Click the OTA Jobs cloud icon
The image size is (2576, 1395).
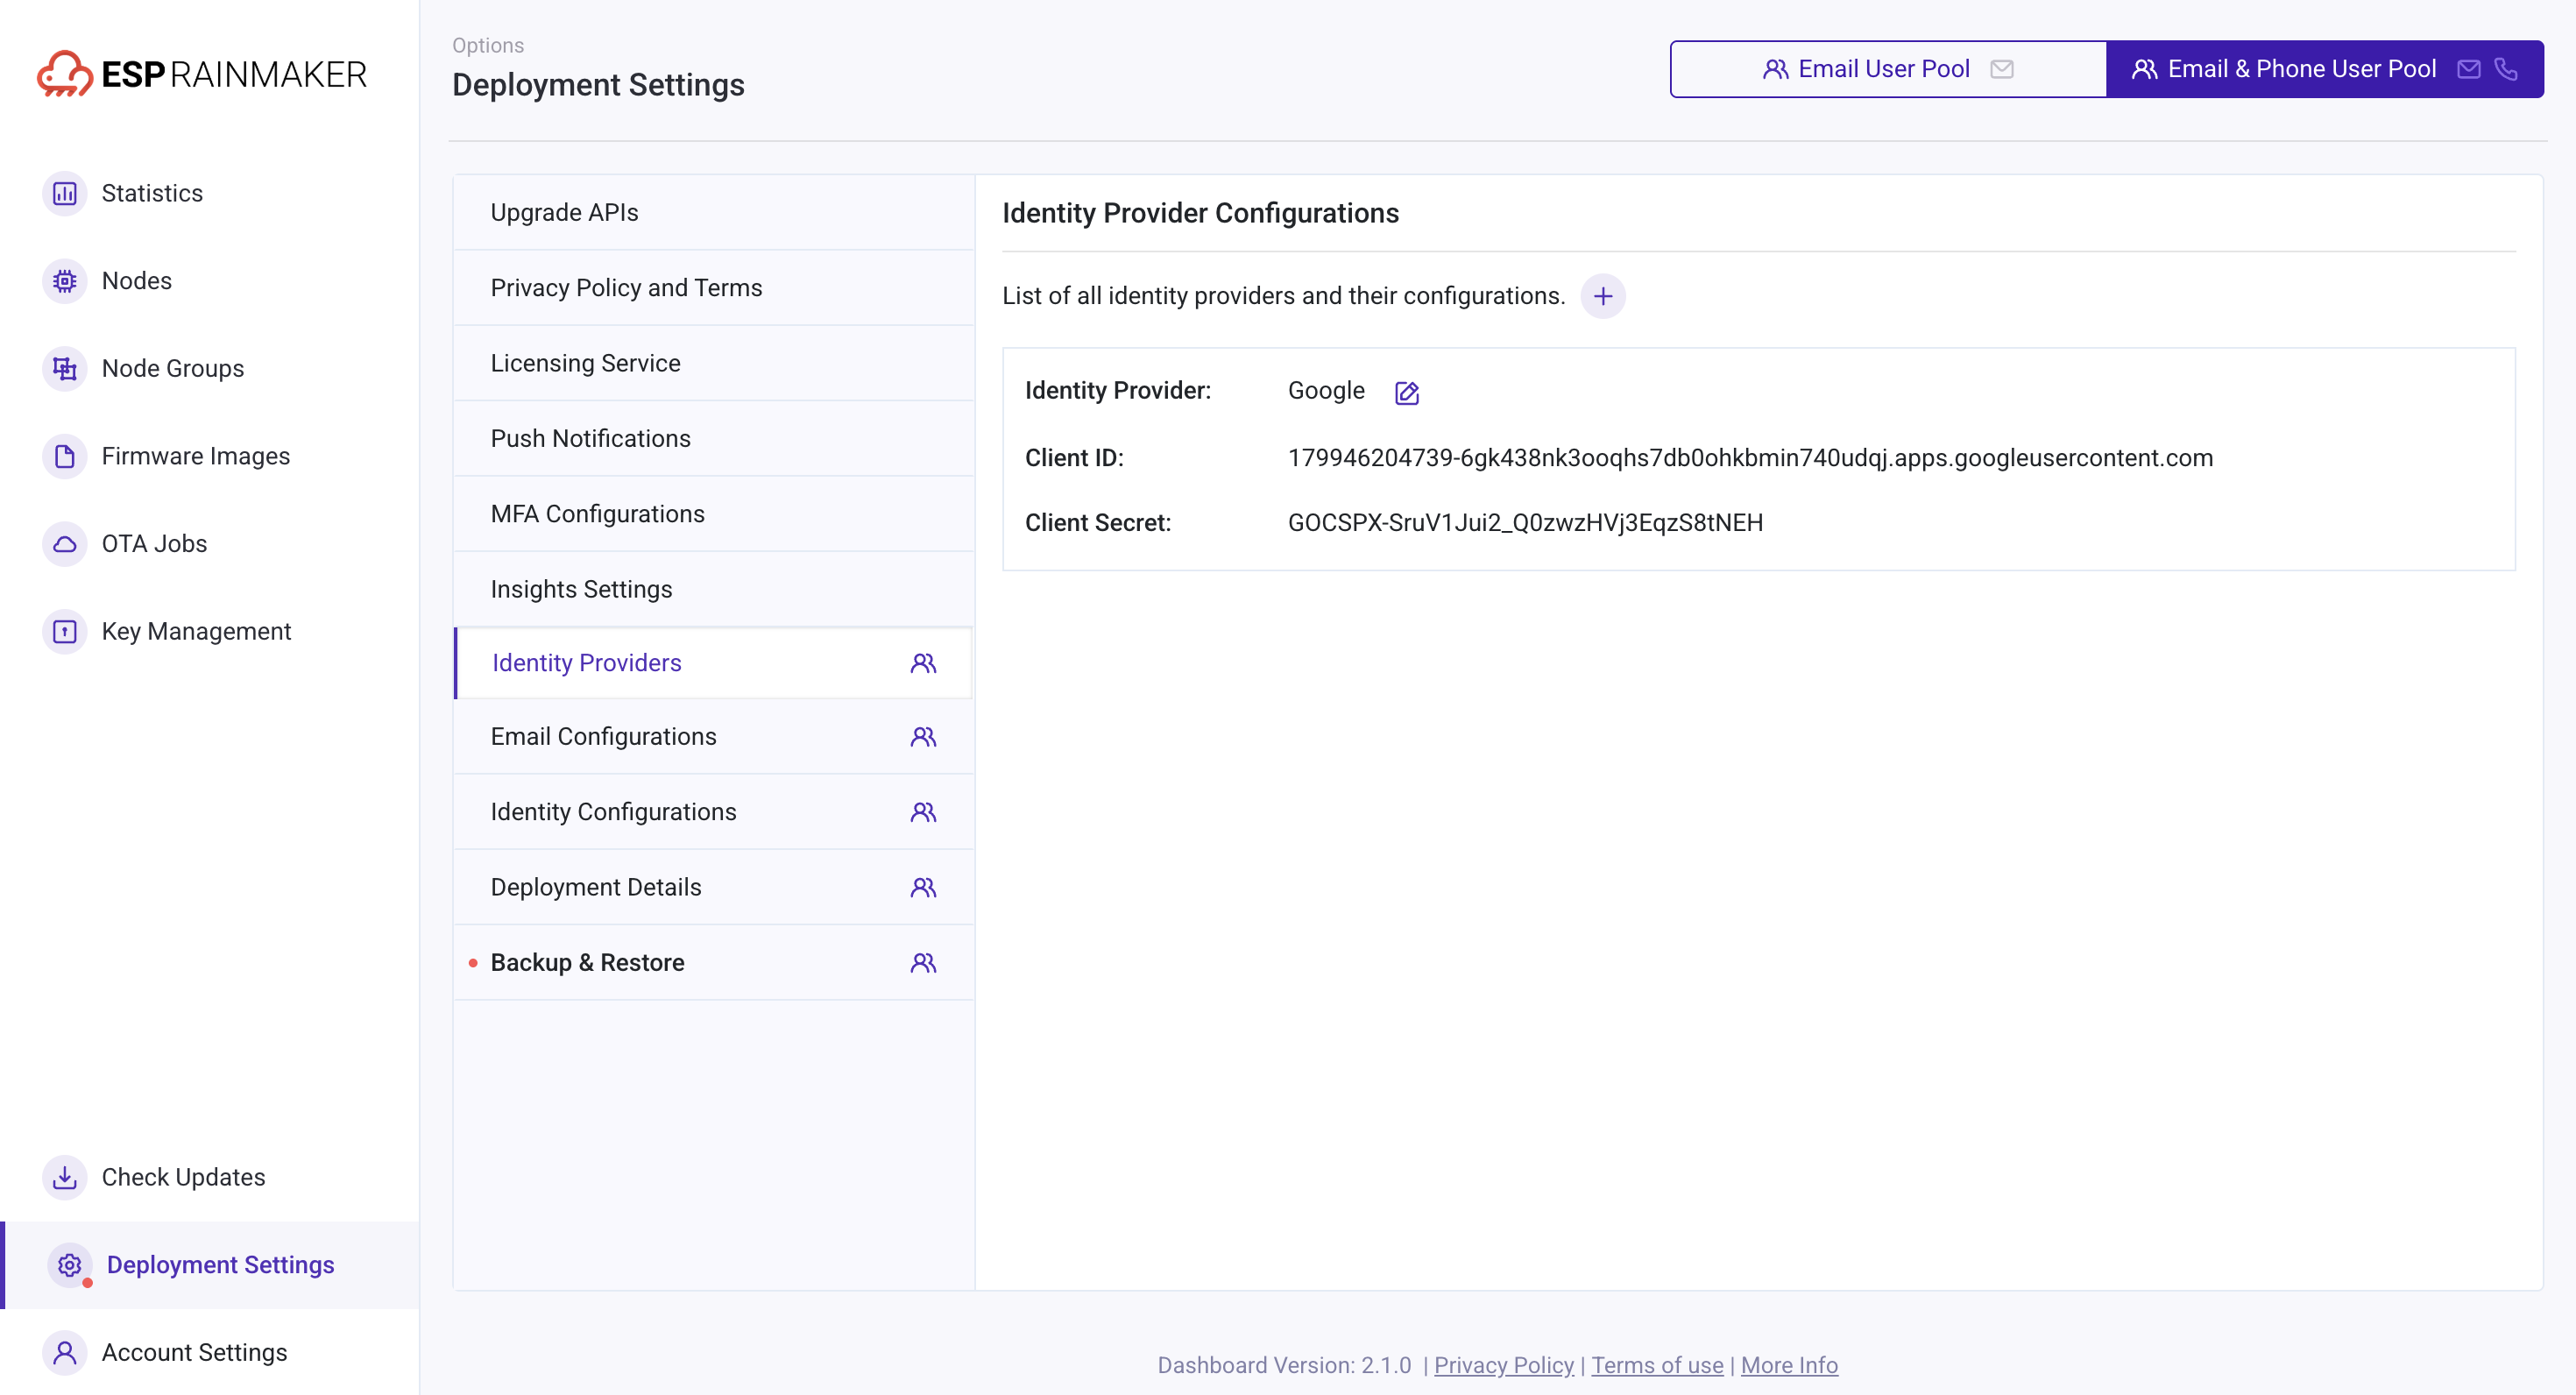(x=65, y=544)
